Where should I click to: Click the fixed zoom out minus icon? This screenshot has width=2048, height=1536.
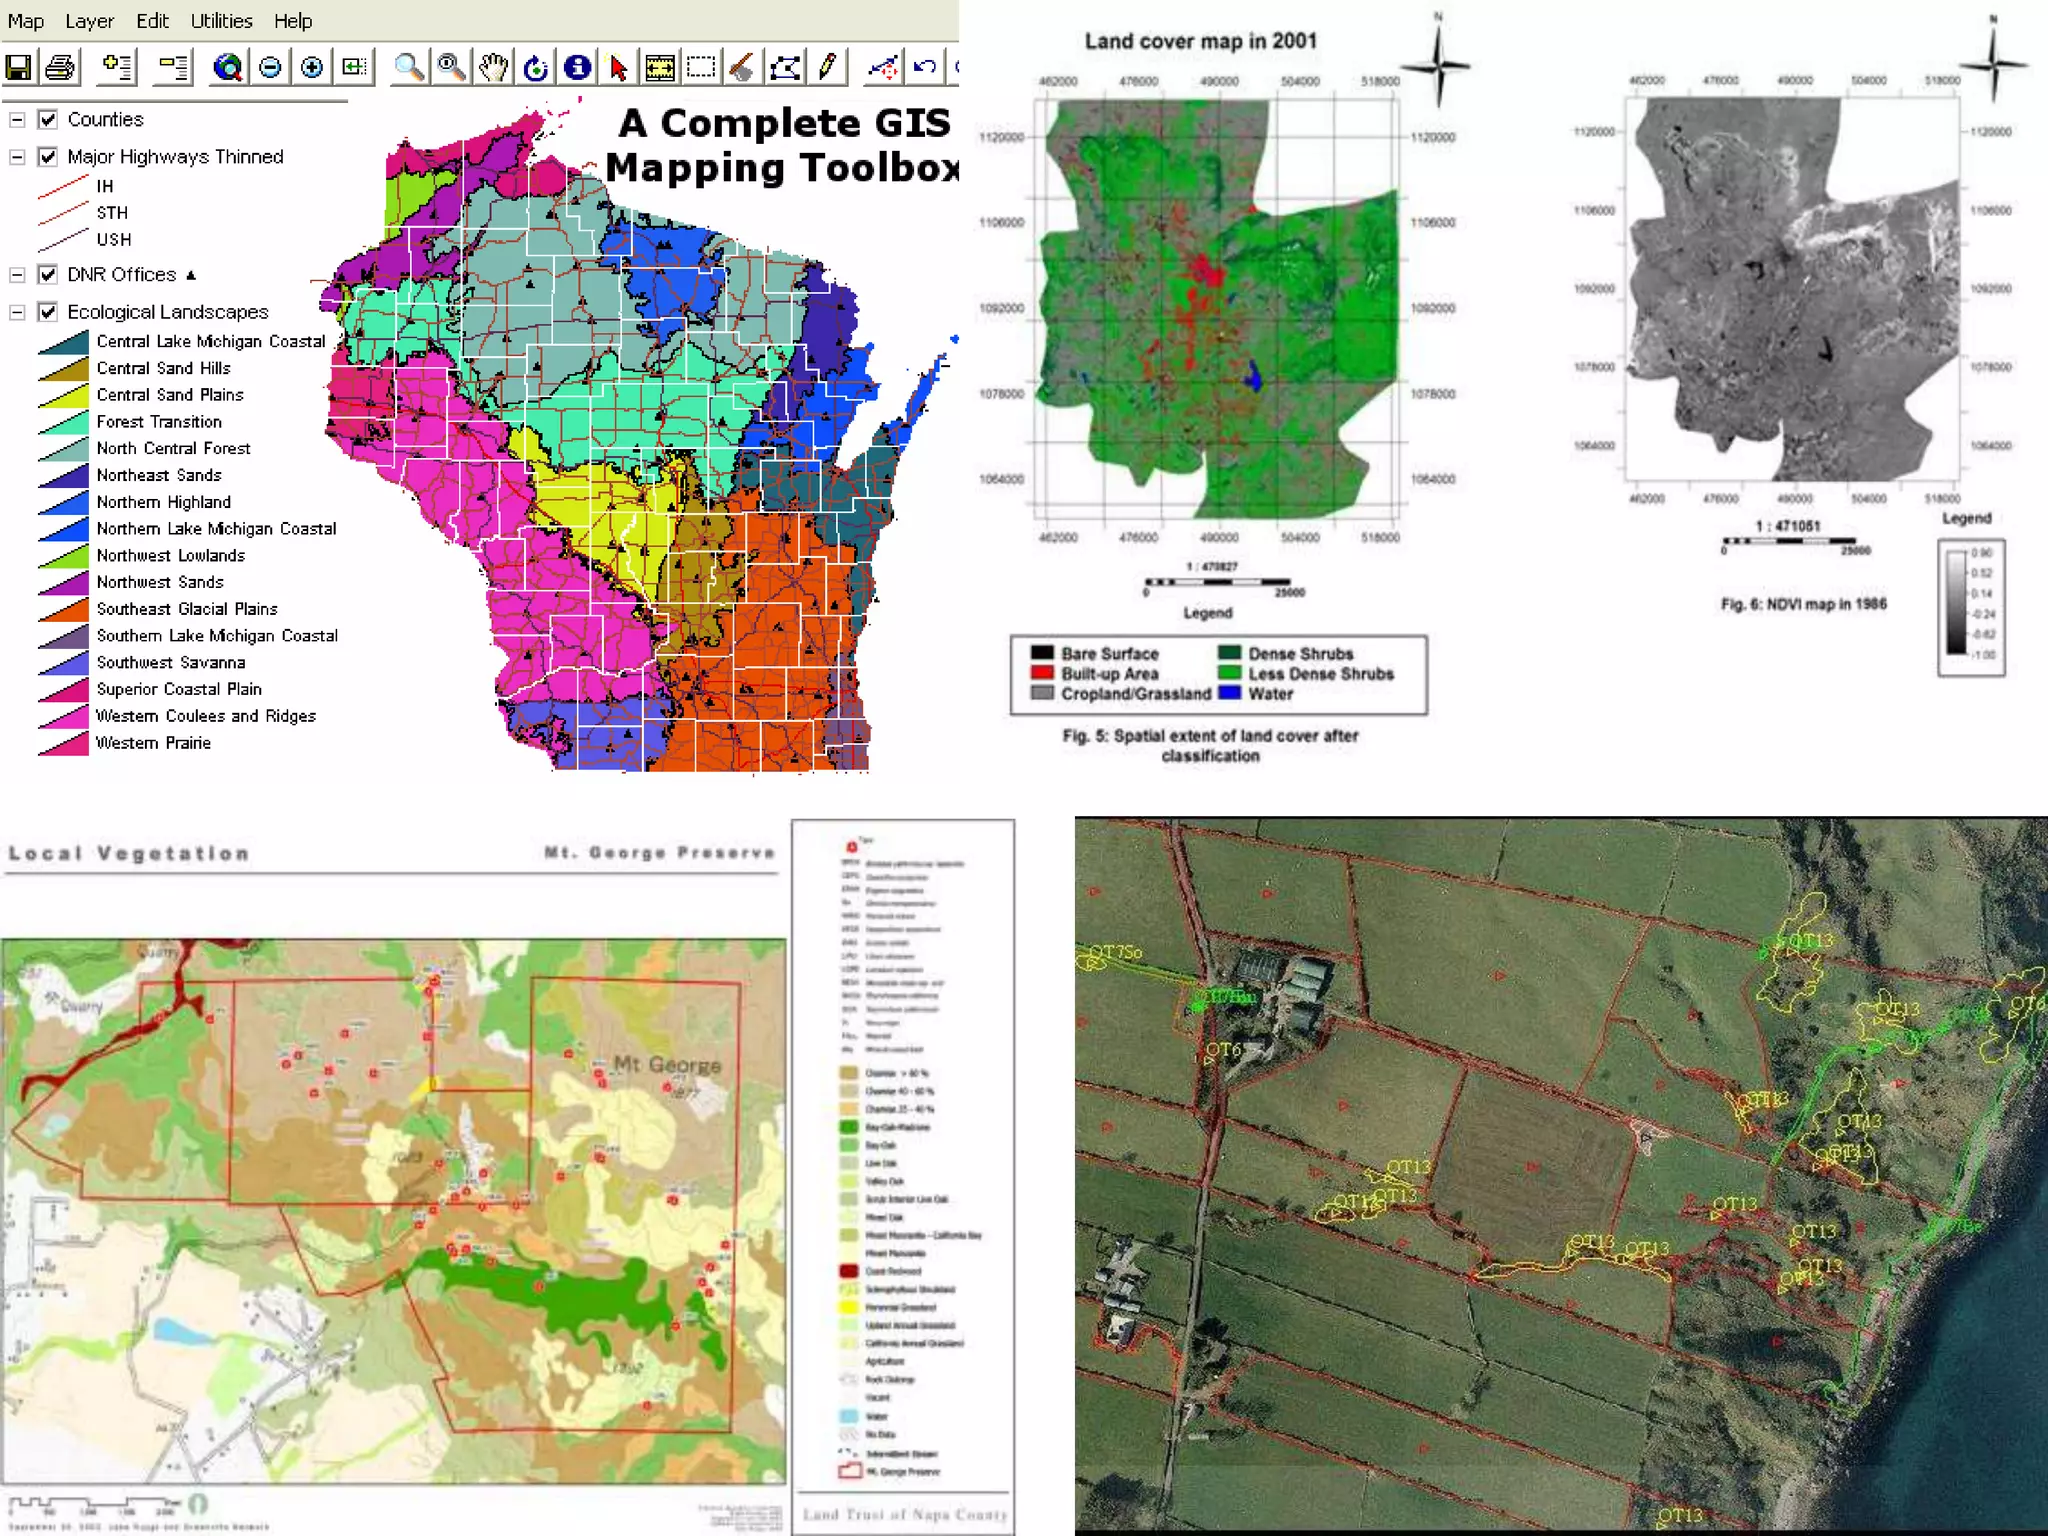[270, 67]
